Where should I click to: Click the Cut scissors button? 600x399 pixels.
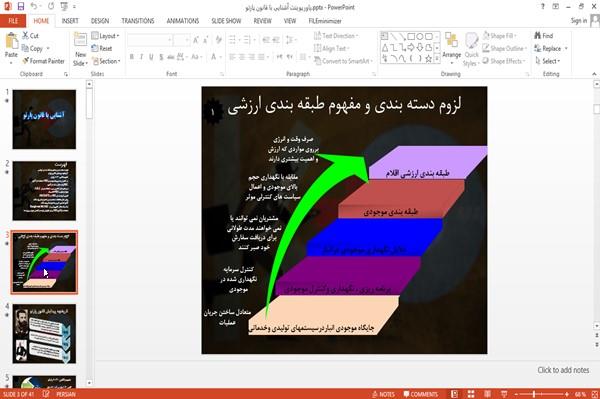31,36
